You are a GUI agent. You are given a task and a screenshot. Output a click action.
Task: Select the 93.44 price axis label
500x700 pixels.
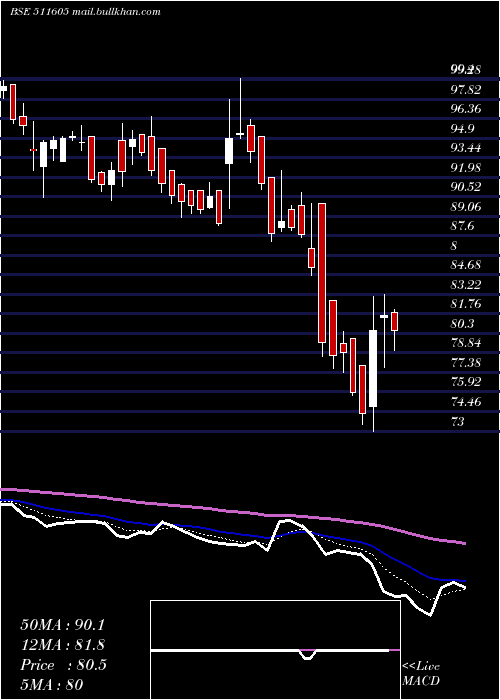coord(466,148)
